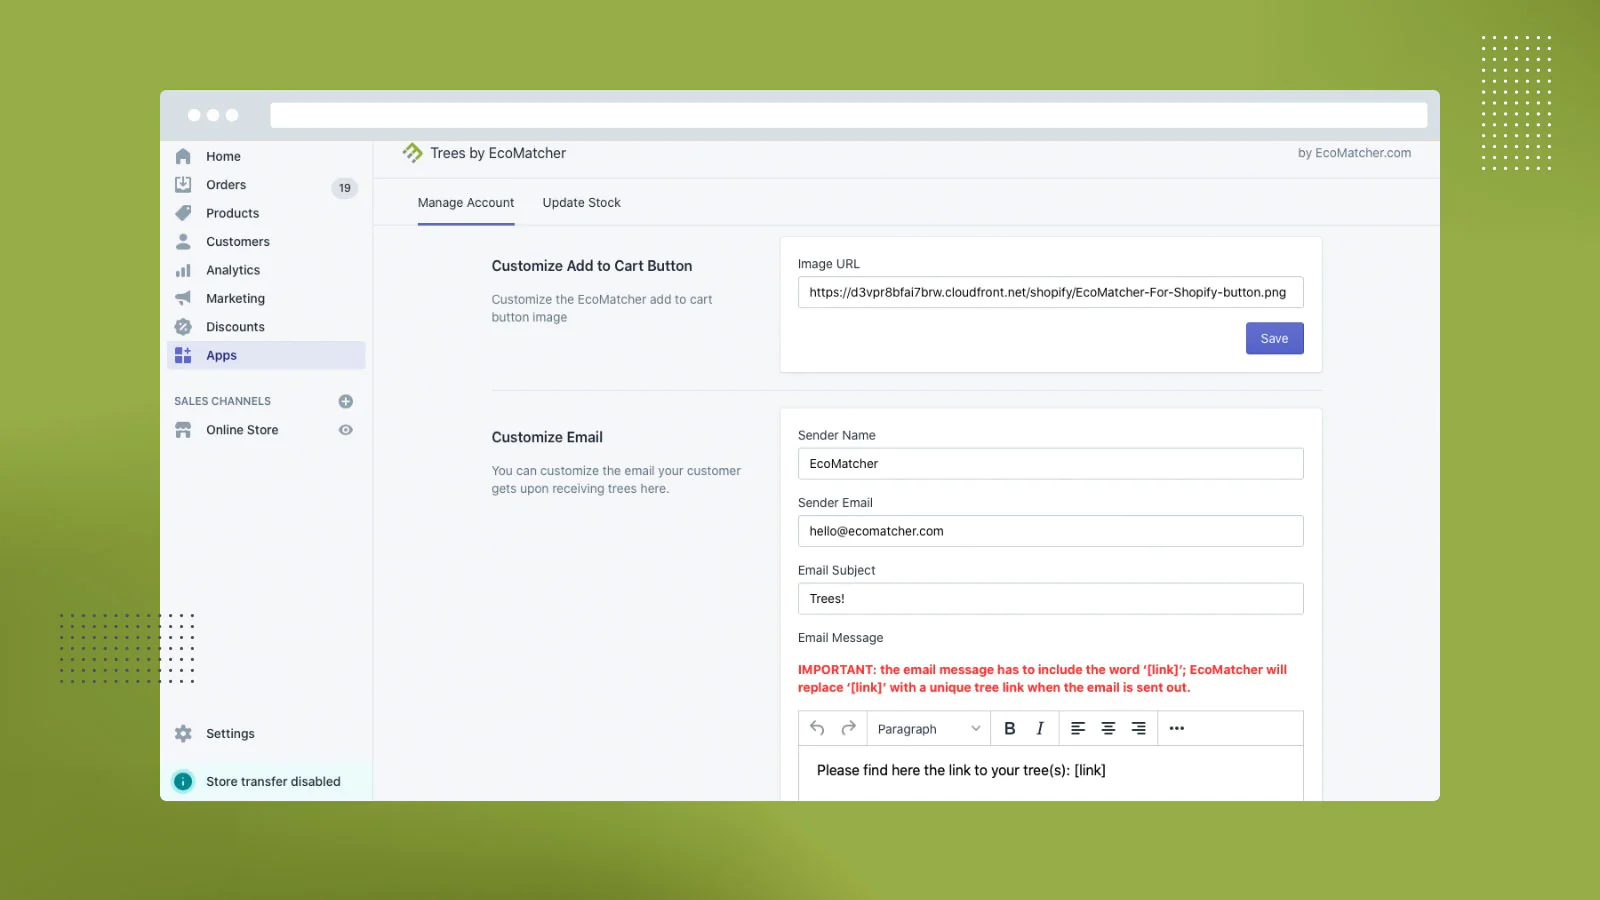
Task: Open the Paragraph style dropdown
Action: 929,729
